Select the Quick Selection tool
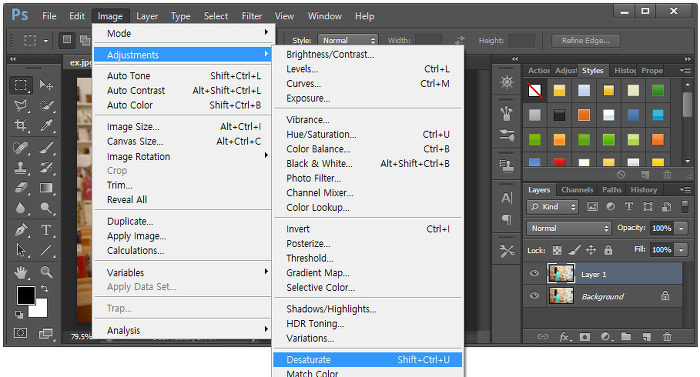This screenshot has height=377, width=700. (46, 106)
